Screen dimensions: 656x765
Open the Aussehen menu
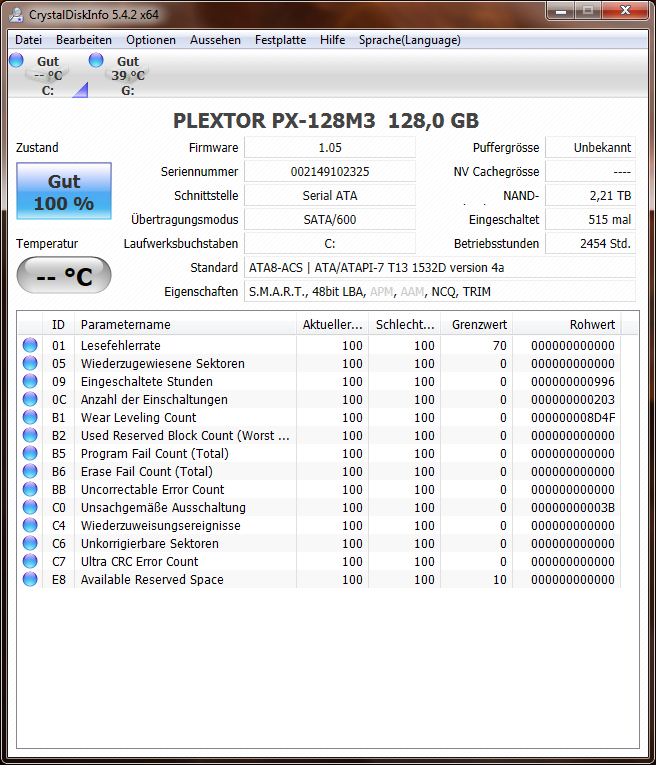point(215,40)
